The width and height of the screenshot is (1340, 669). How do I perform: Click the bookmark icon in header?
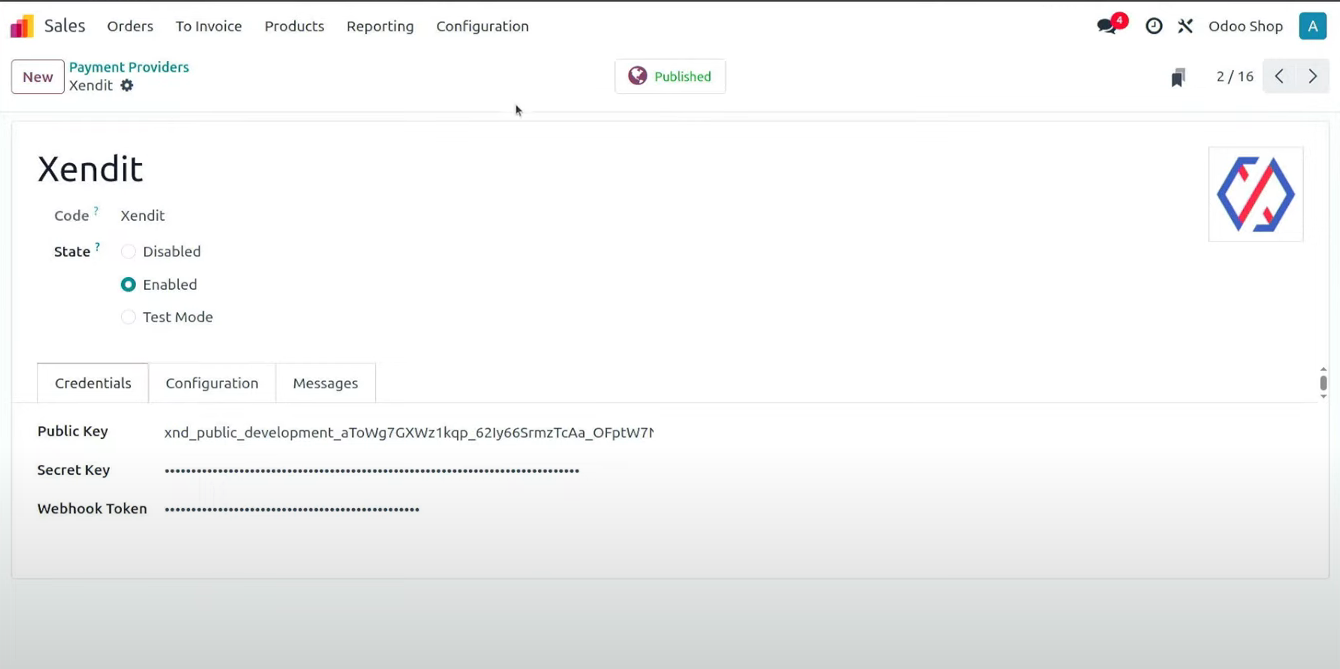(x=1178, y=77)
